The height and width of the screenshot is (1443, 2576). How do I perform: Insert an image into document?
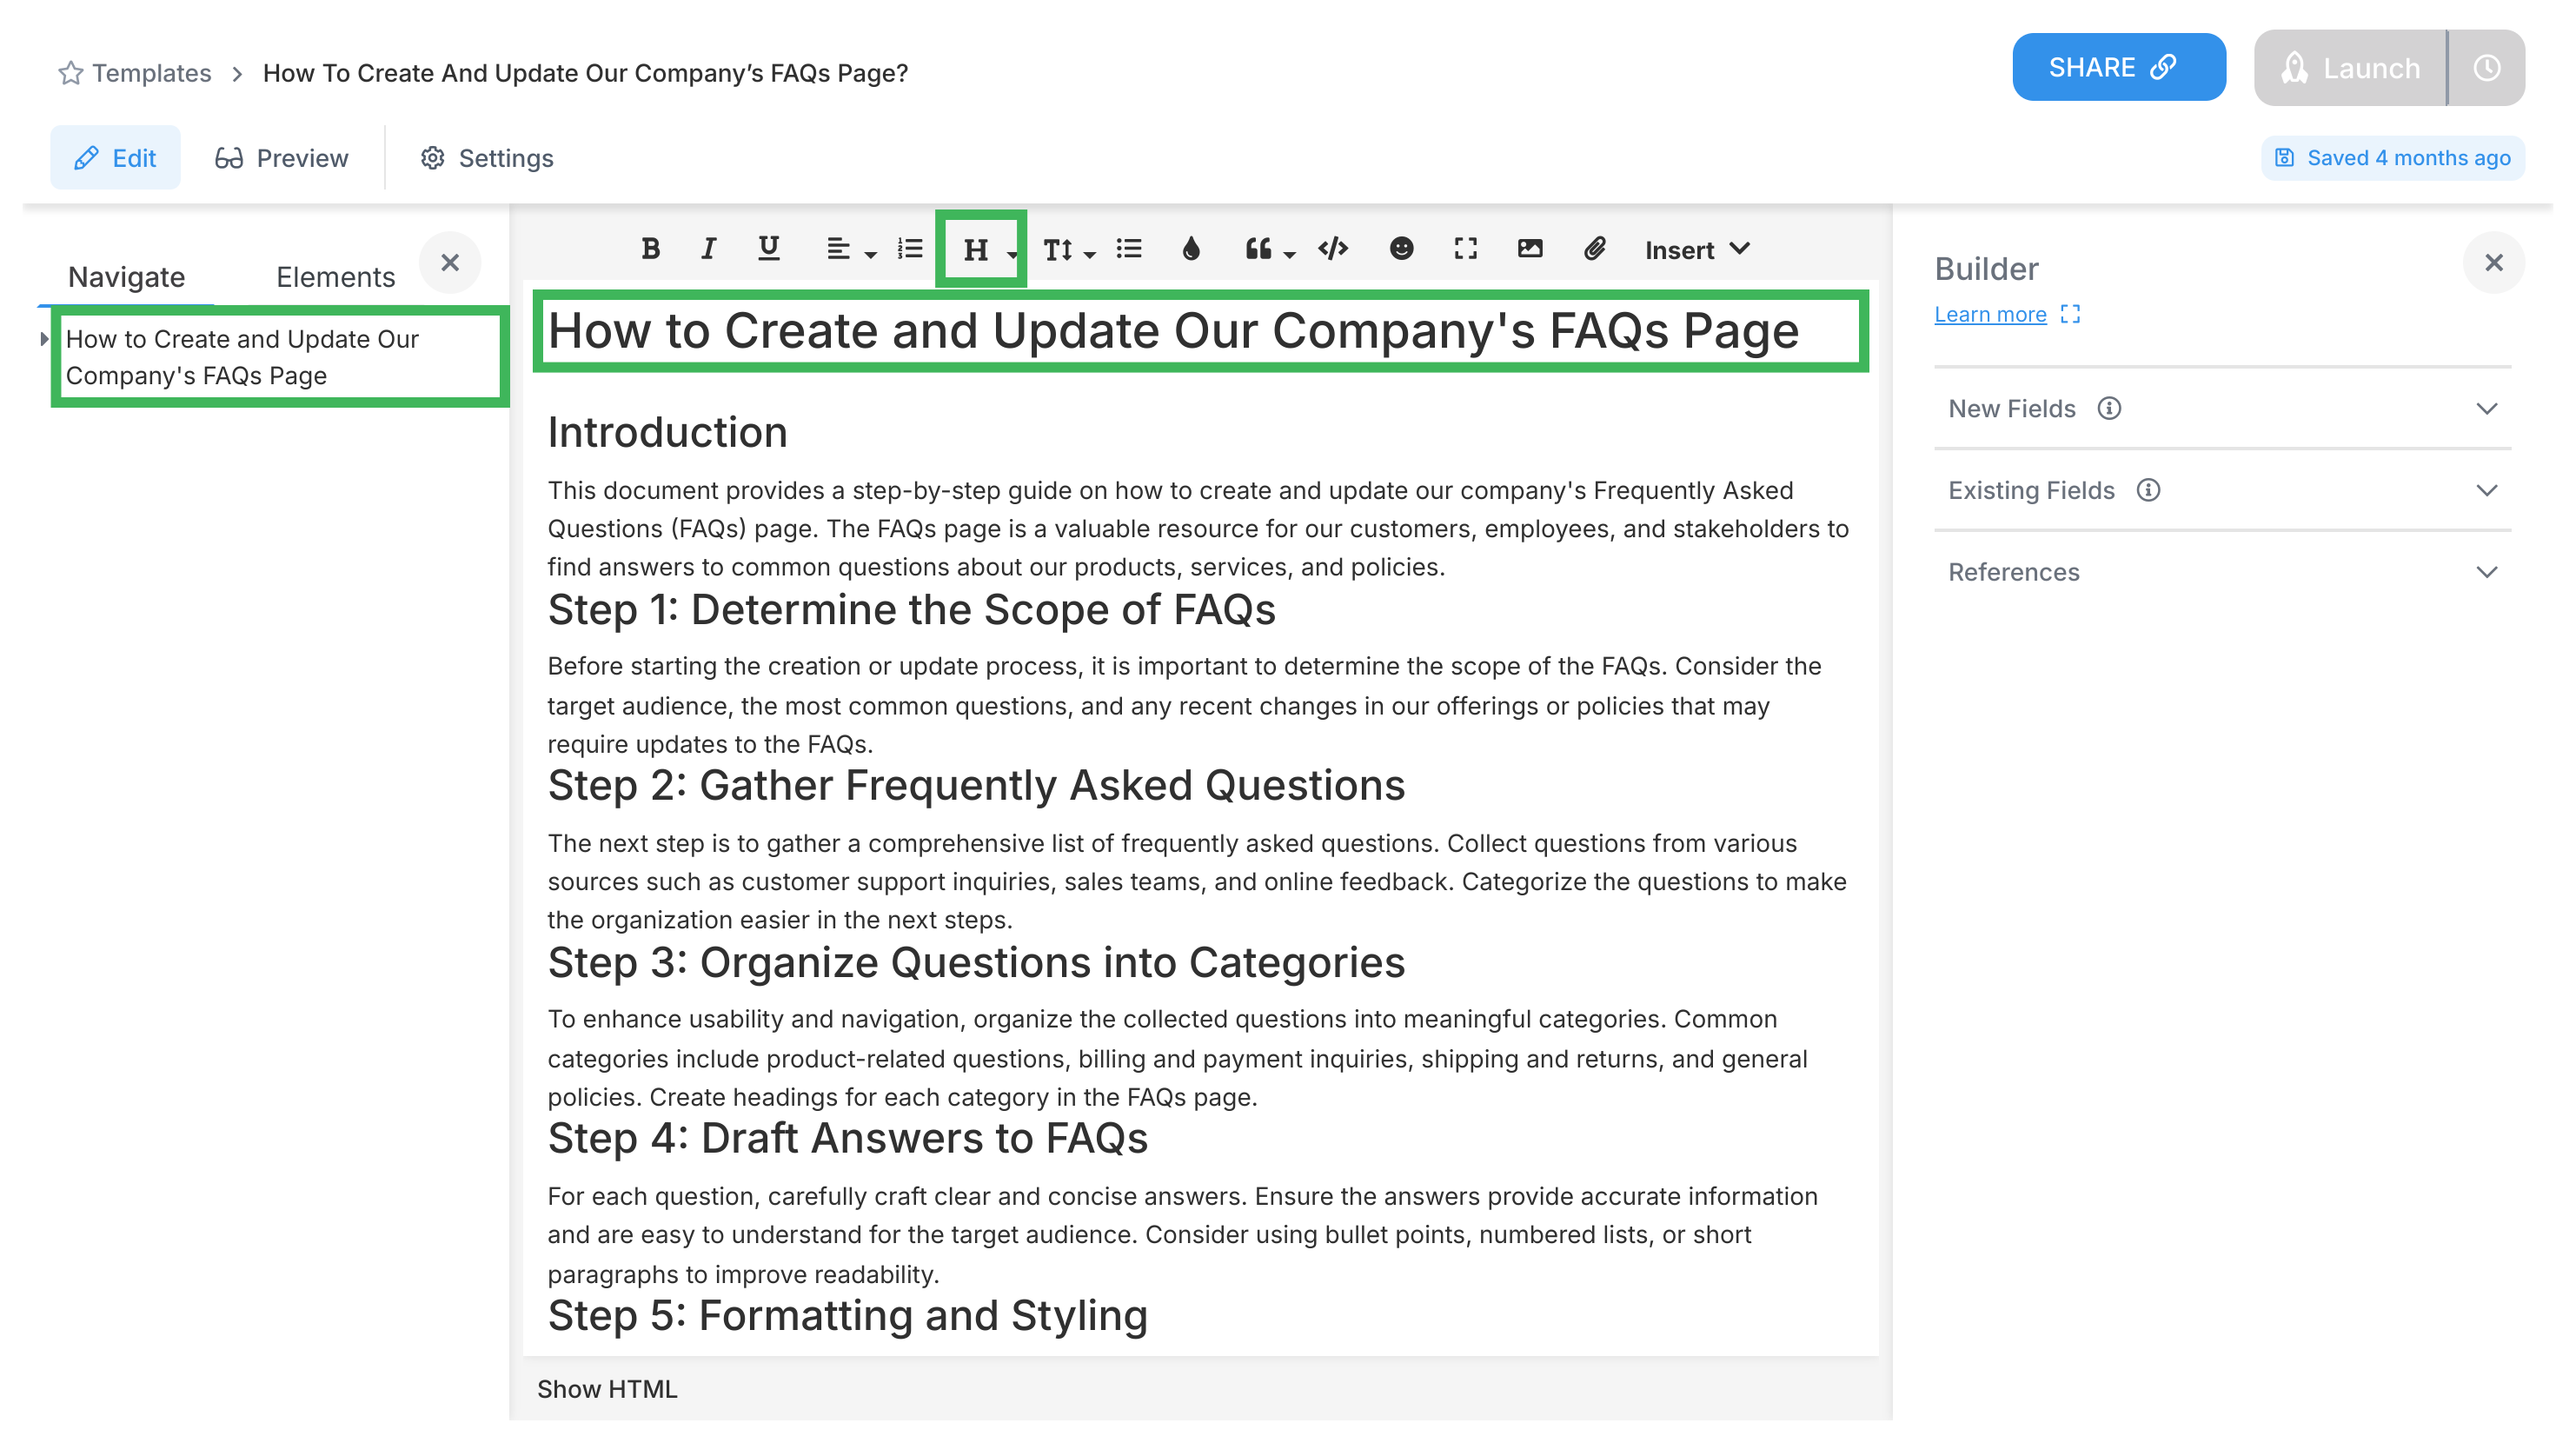tap(1529, 249)
